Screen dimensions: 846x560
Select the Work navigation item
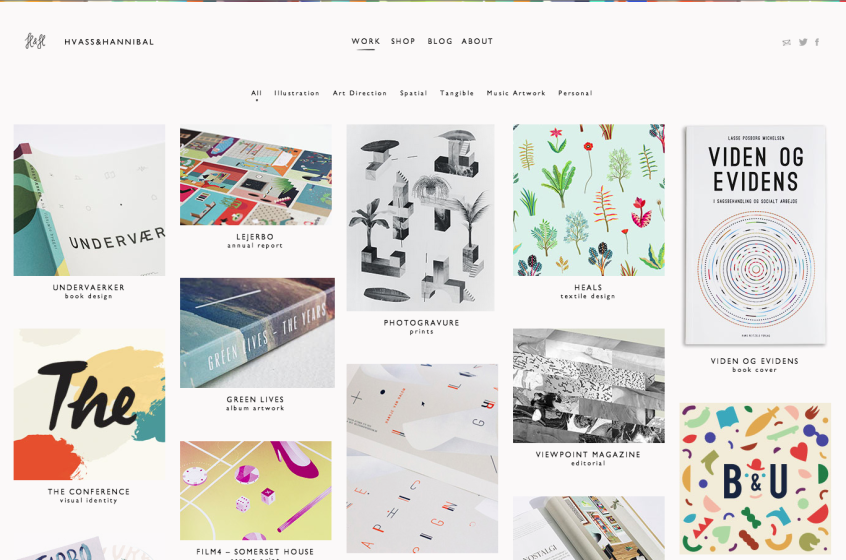tap(366, 41)
